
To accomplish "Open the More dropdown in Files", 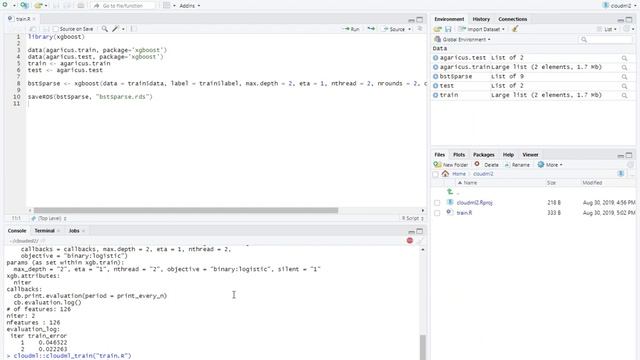I will [x=550, y=164].
